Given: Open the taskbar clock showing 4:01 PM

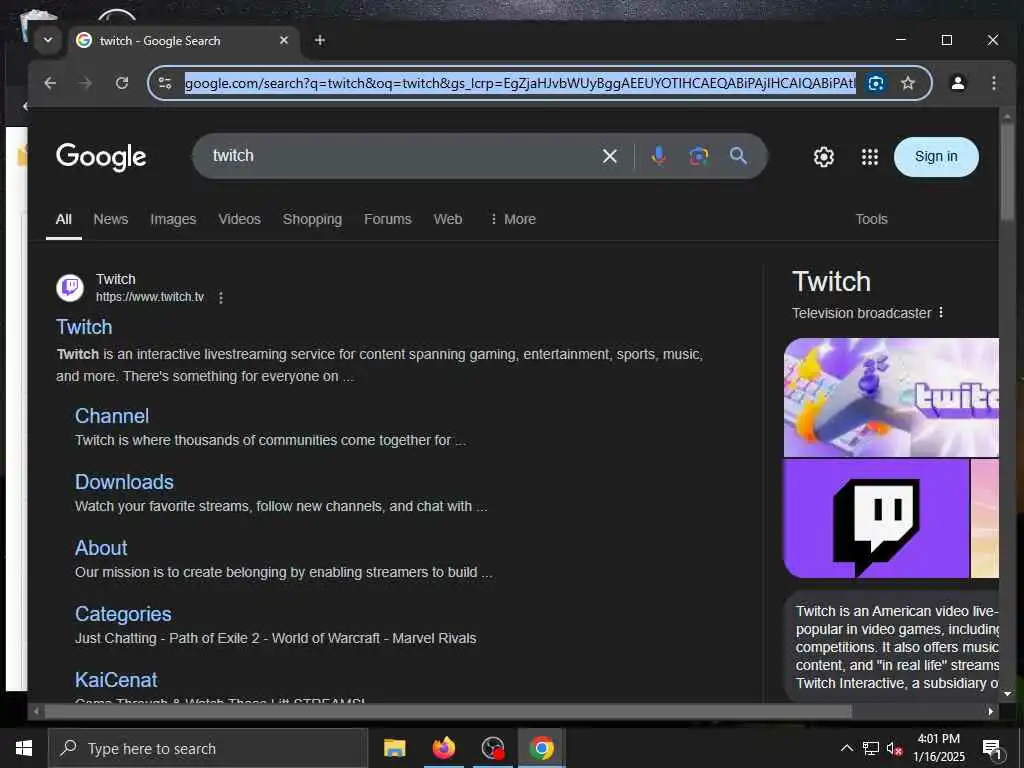Looking at the screenshot, I should tap(938, 748).
